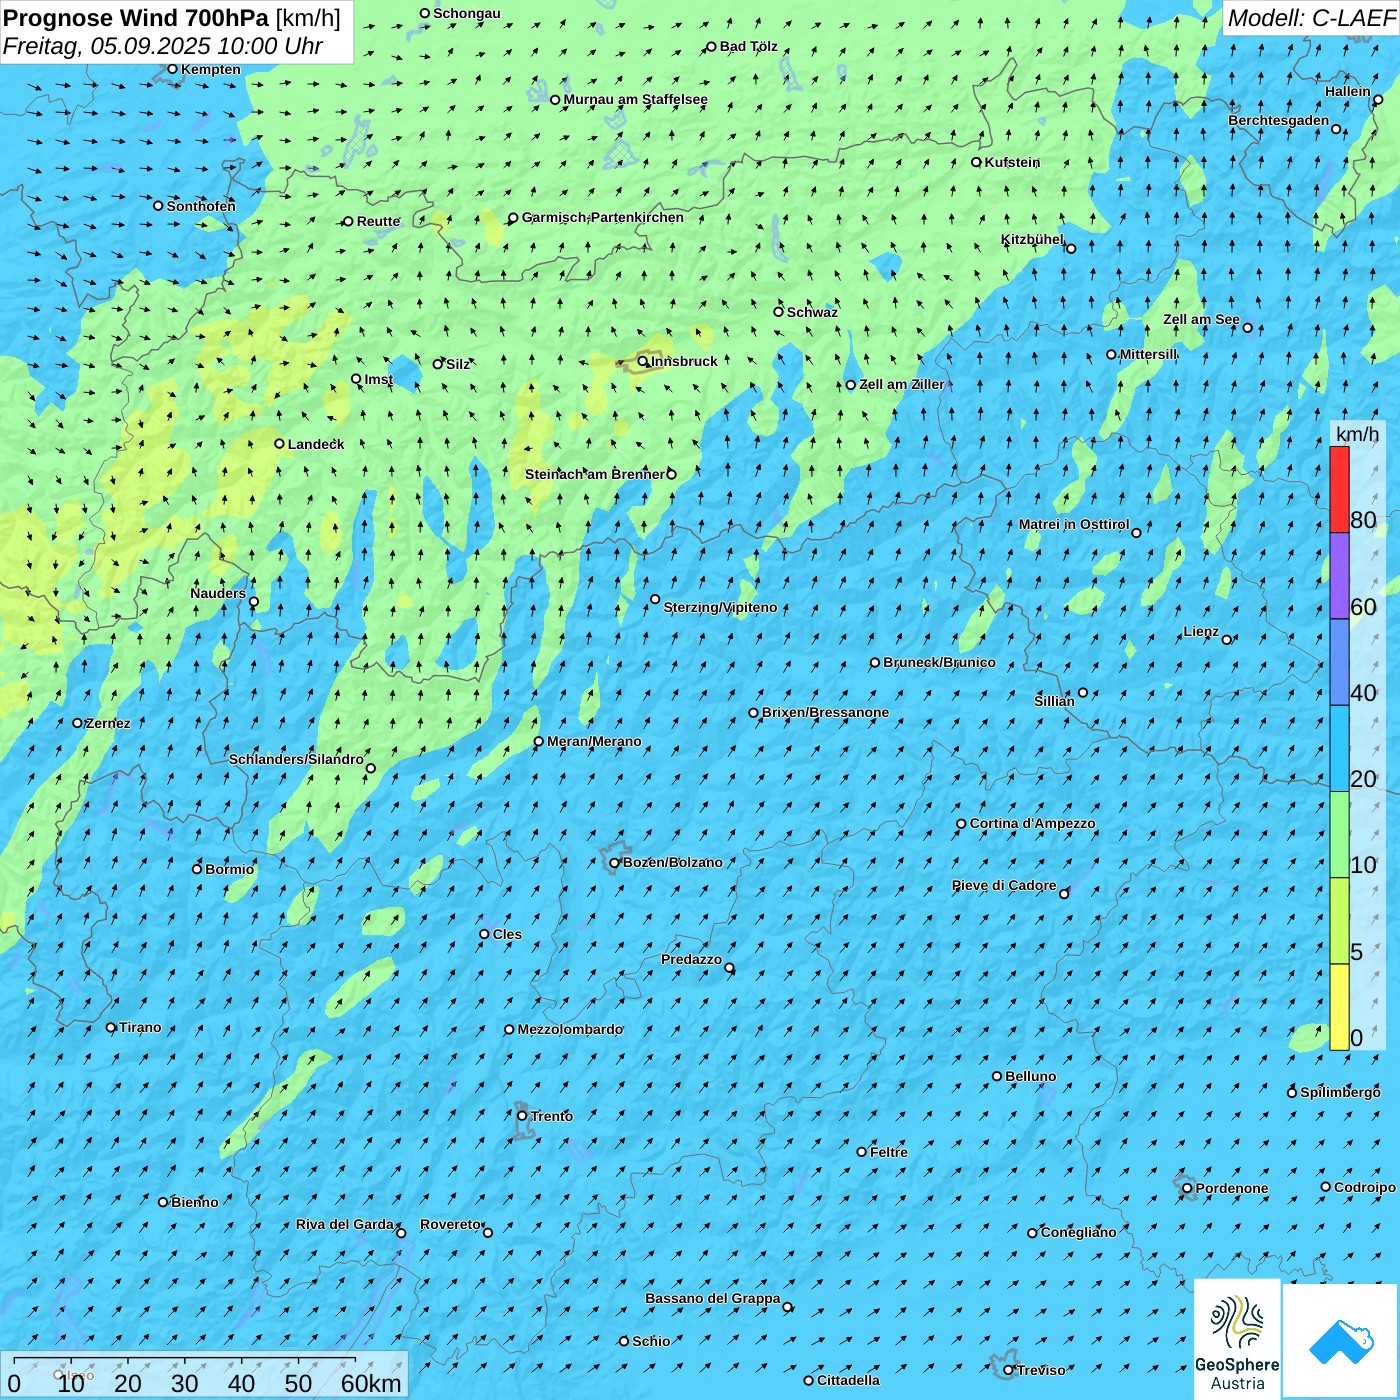
Task: Click the Hallein location dot
Action: (1378, 100)
